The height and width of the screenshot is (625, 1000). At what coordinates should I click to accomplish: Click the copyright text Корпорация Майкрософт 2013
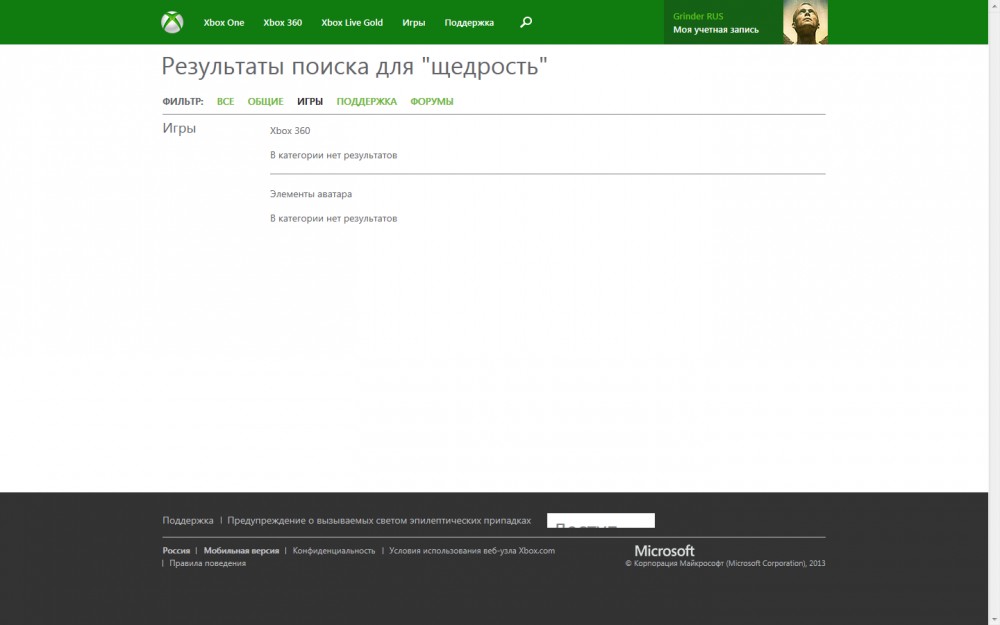tap(725, 563)
